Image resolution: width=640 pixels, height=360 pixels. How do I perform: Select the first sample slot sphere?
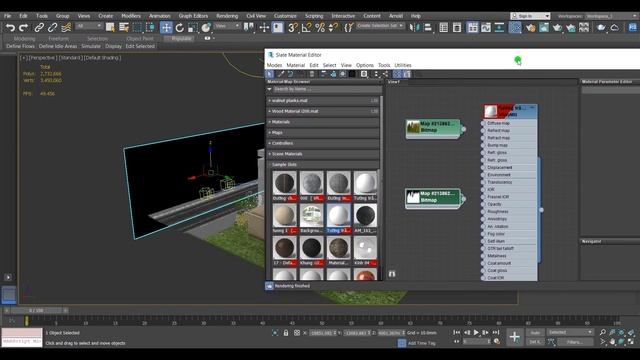point(284,182)
